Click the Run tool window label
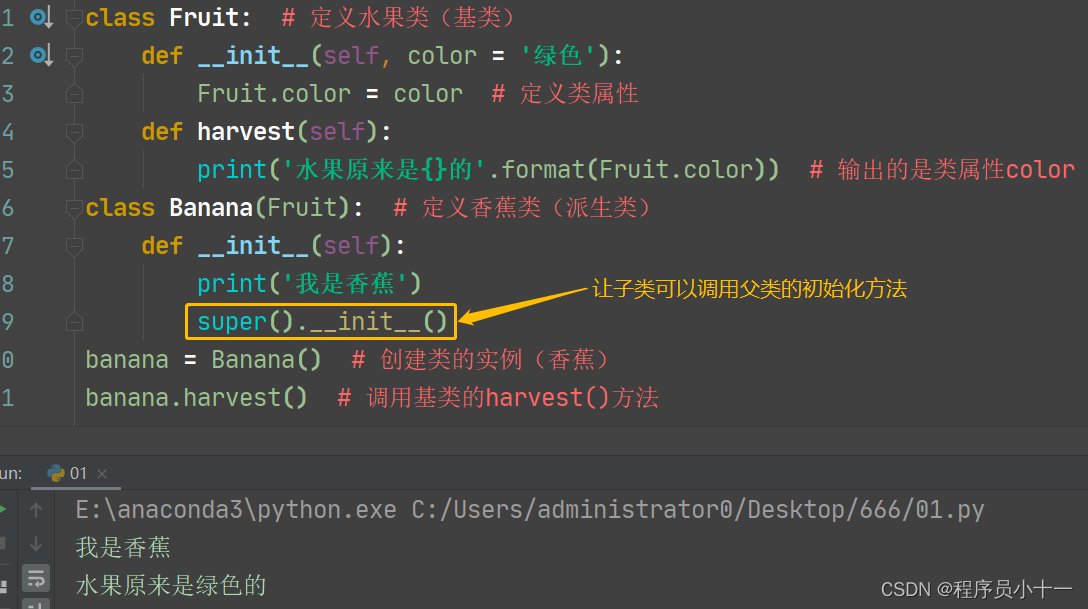The image size is (1088, 609). click(12, 472)
